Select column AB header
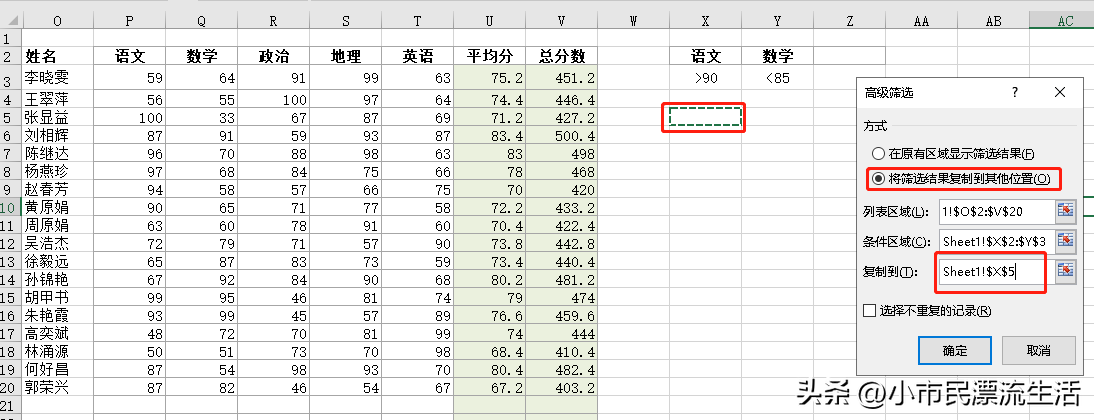This screenshot has width=1094, height=420. pos(993,22)
